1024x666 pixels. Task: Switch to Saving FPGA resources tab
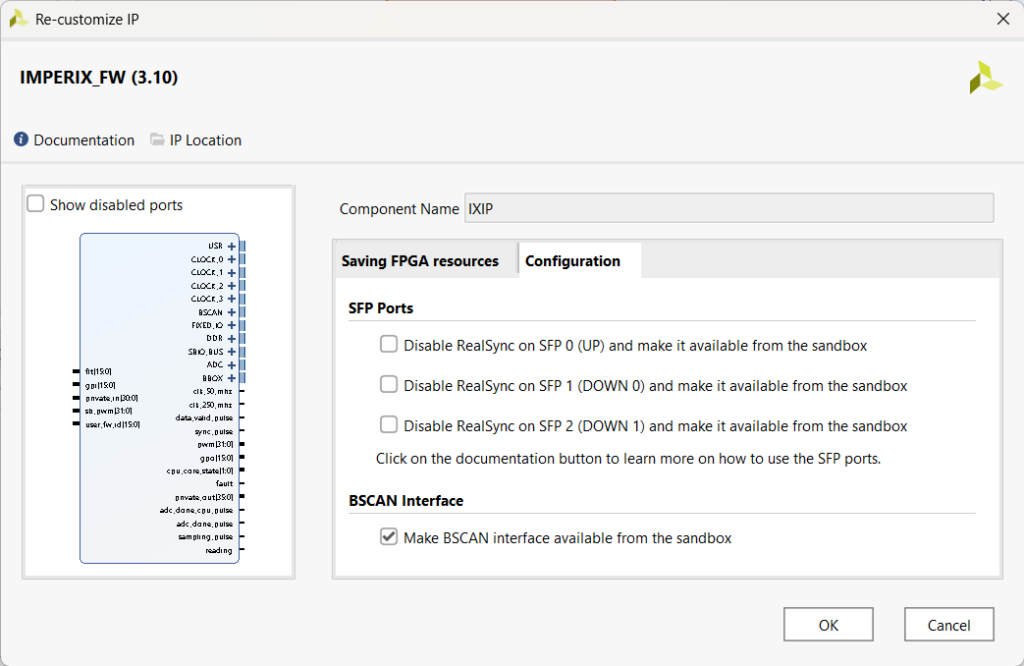tap(420, 261)
